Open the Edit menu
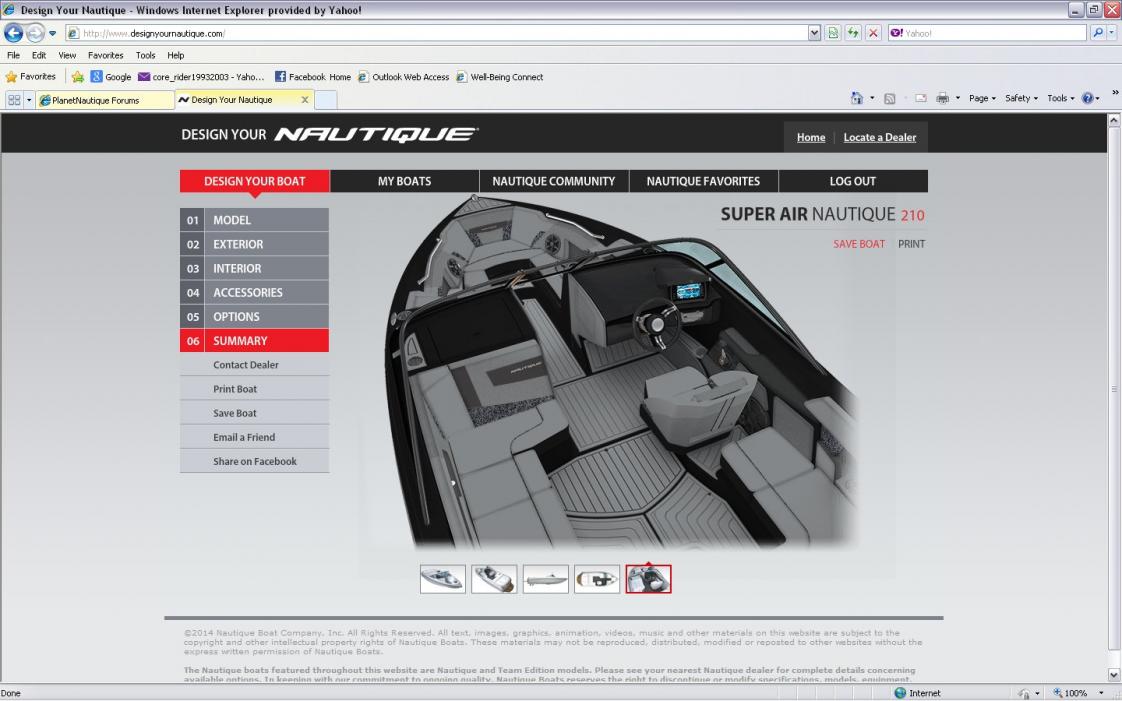Viewport: 1122px width, 701px height. click(x=39, y=55)
